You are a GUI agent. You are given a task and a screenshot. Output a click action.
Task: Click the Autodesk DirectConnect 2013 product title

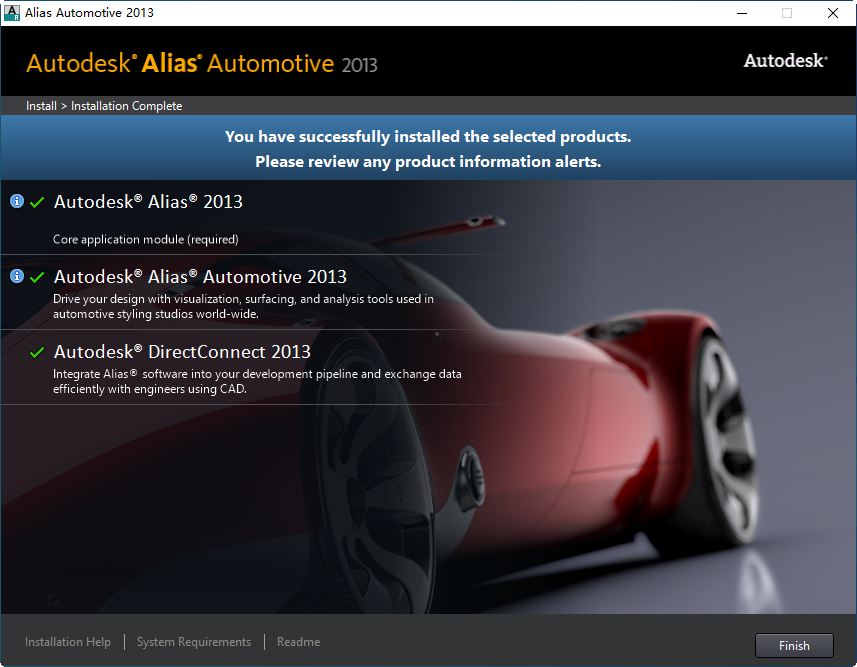pos(182,352)
